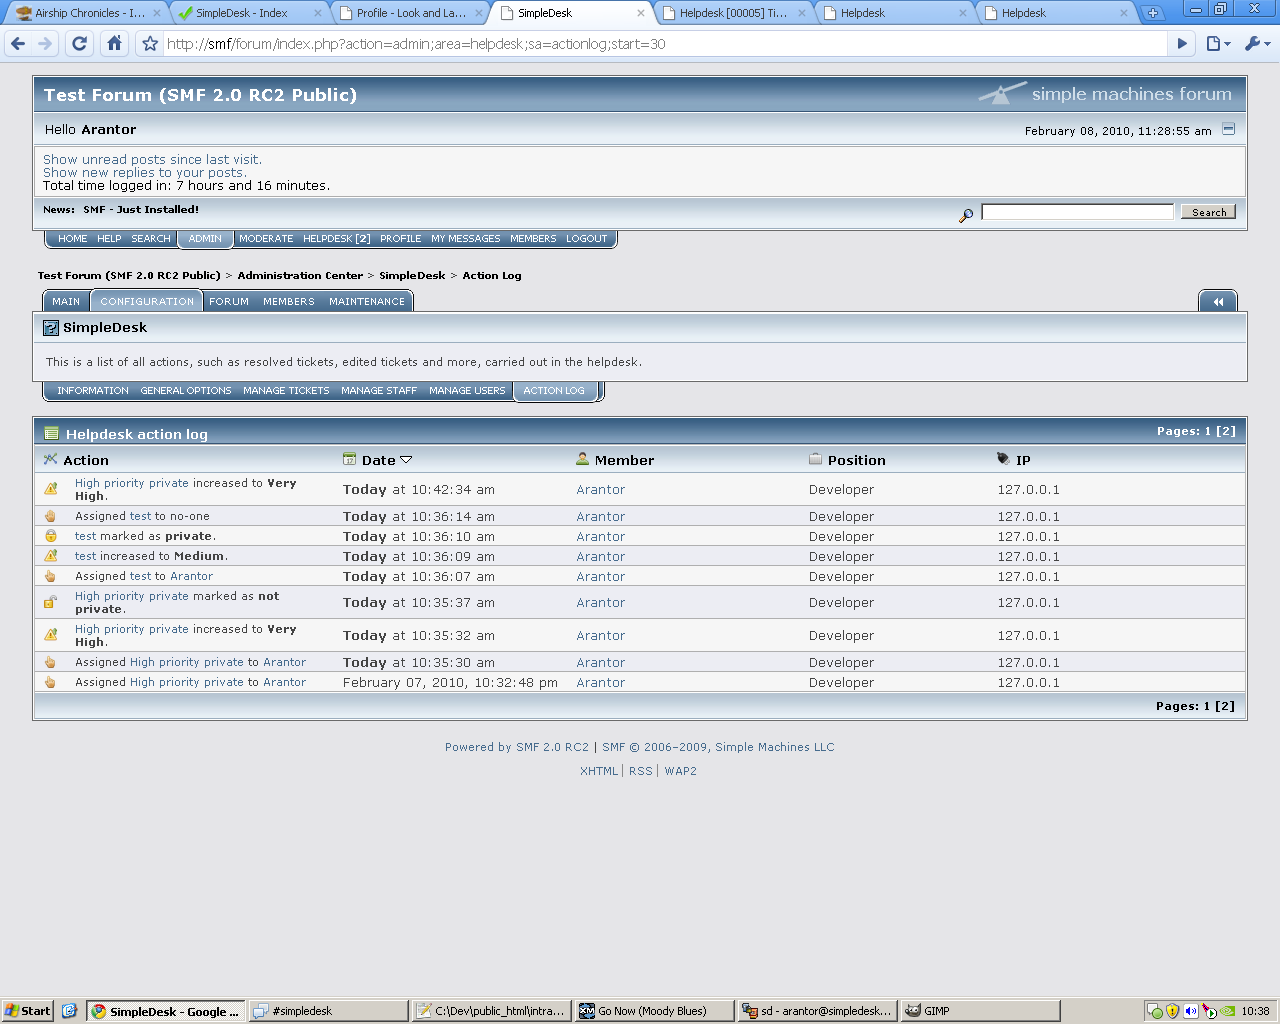Switch to the Helpdesk [00005] tab
Viewport: 1280px width, 1024px height.
[x=734, y=13]
